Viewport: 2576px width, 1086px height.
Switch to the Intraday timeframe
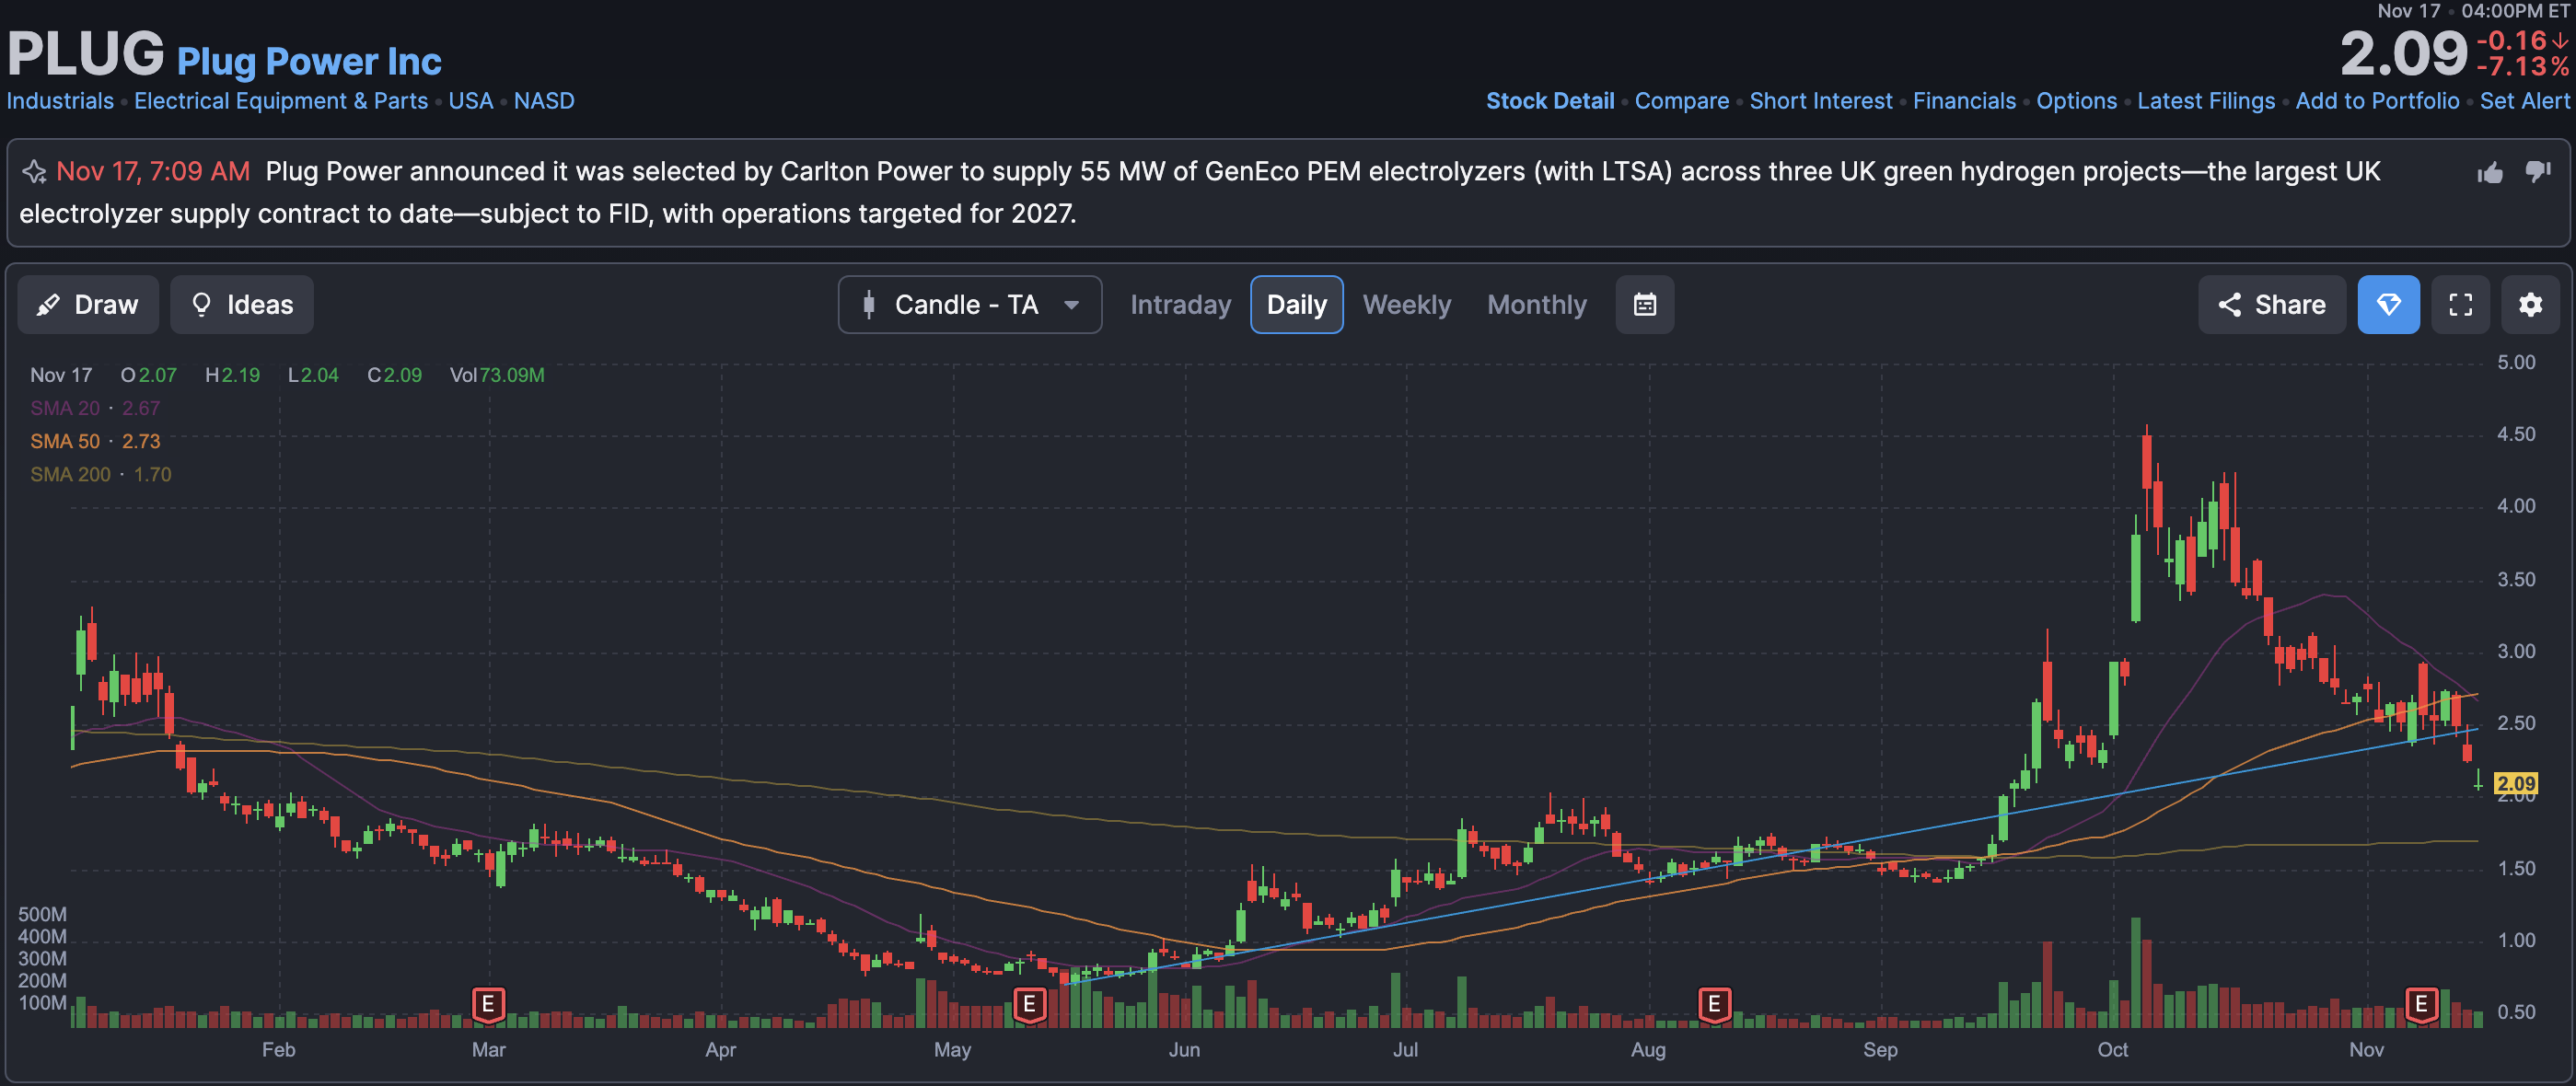pos(1180,305)
